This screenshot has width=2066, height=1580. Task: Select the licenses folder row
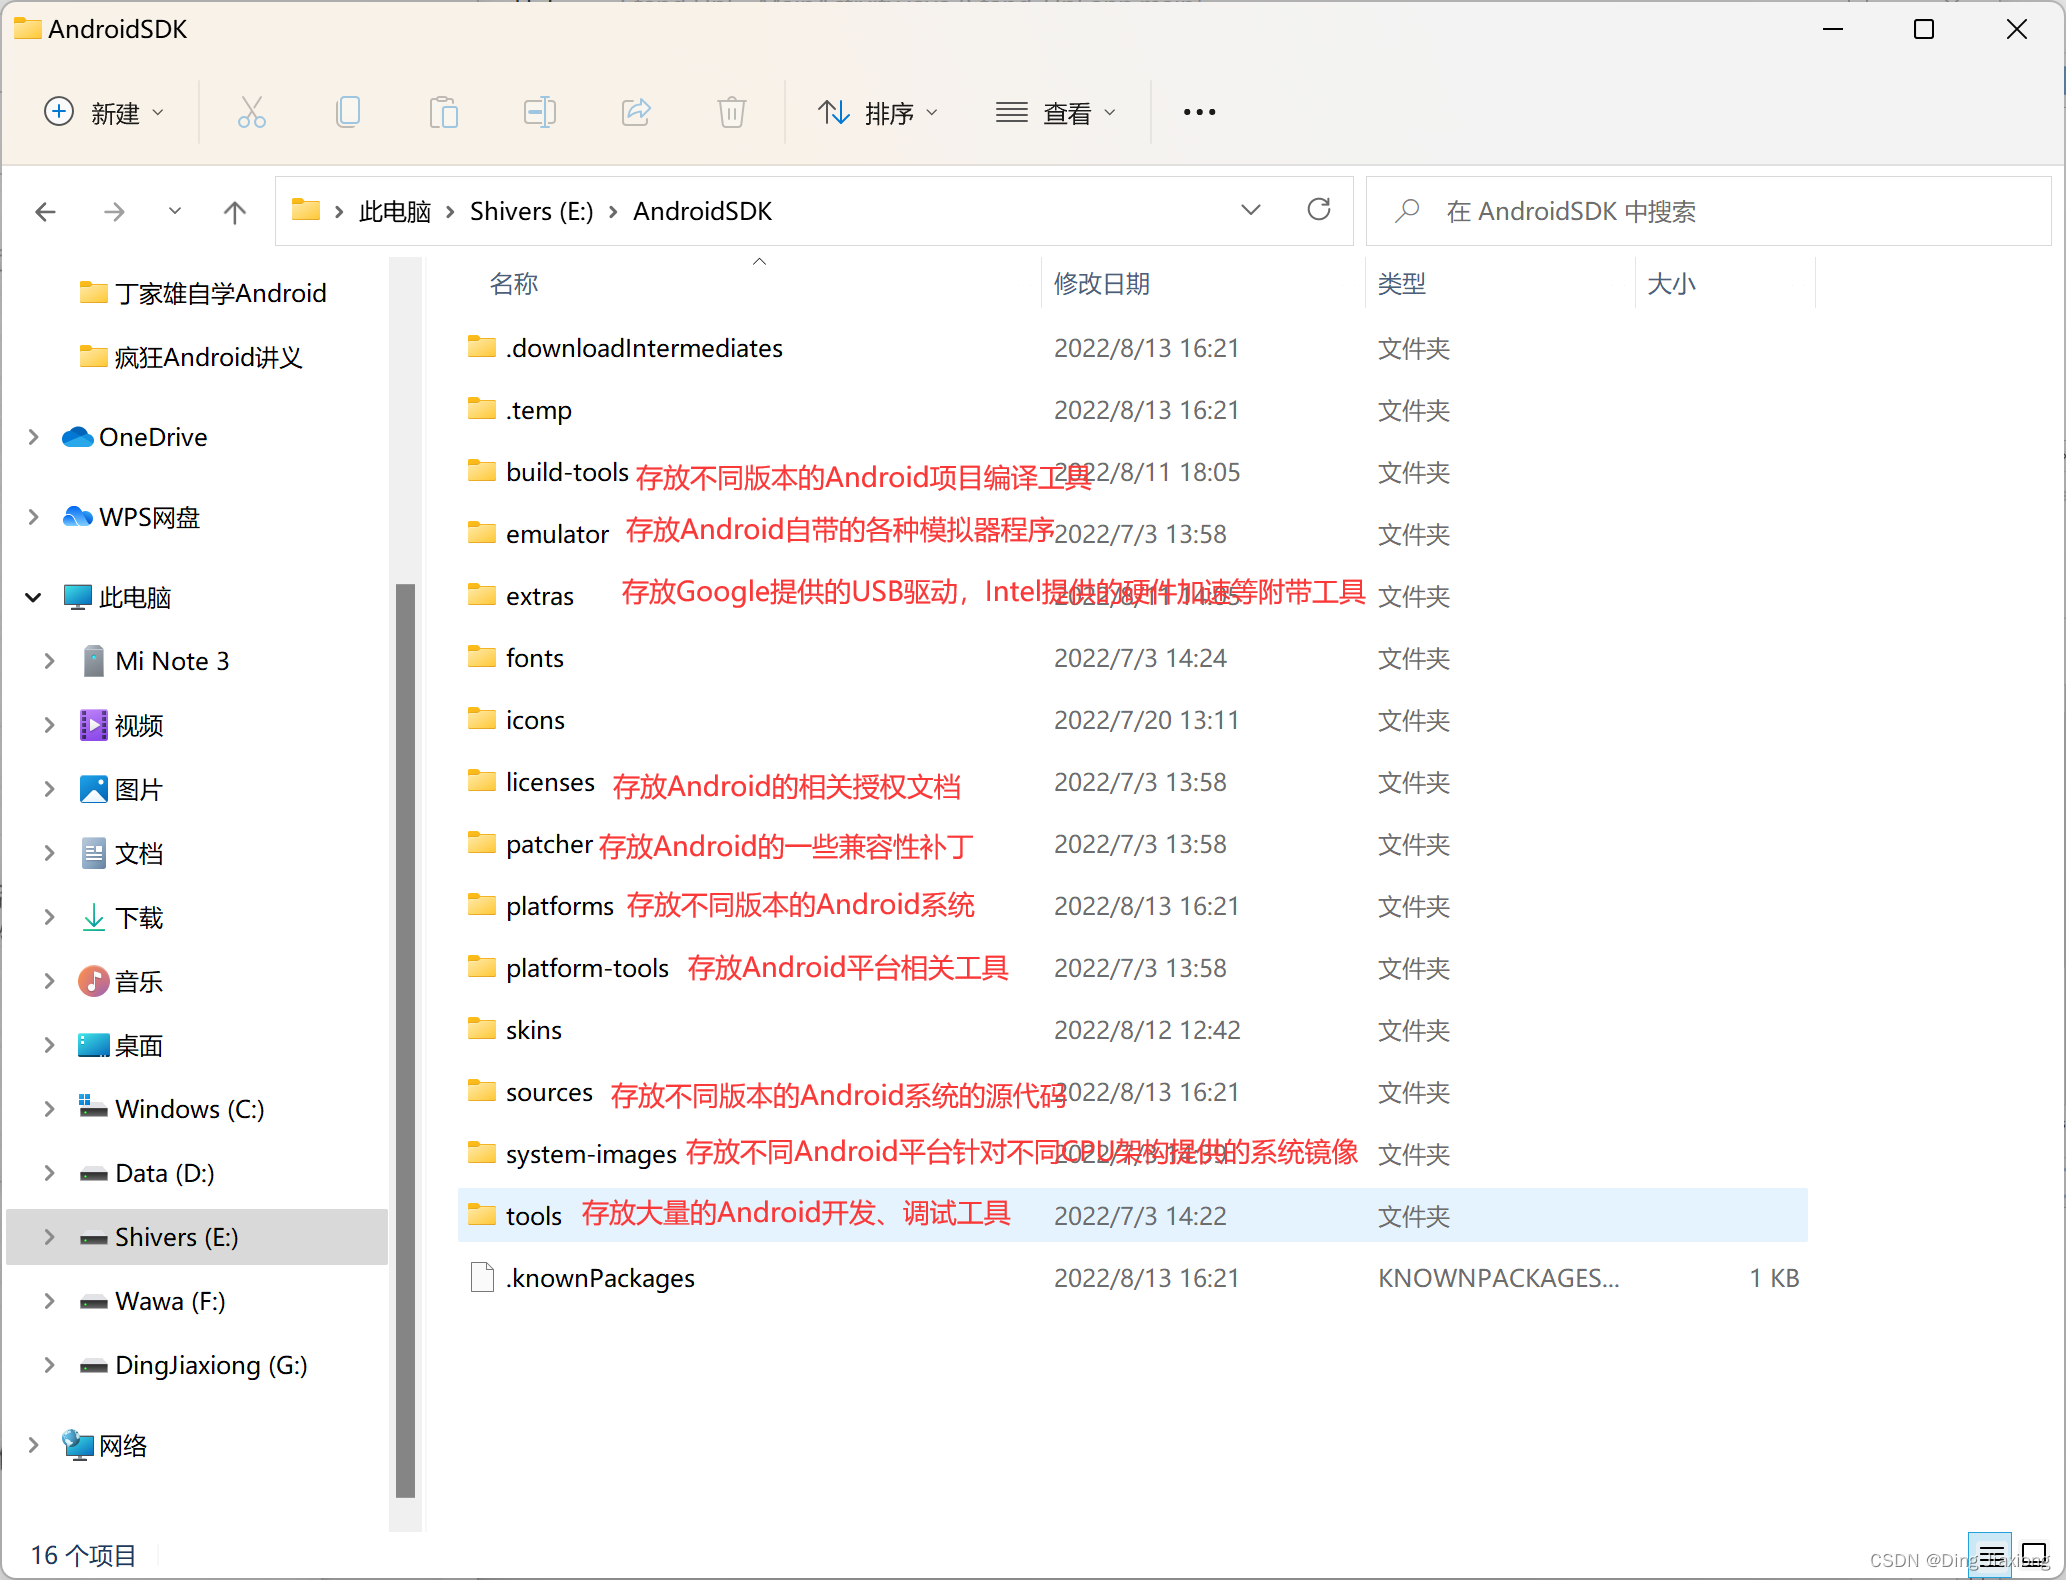pyautogui.click(x=1133, y=782)
